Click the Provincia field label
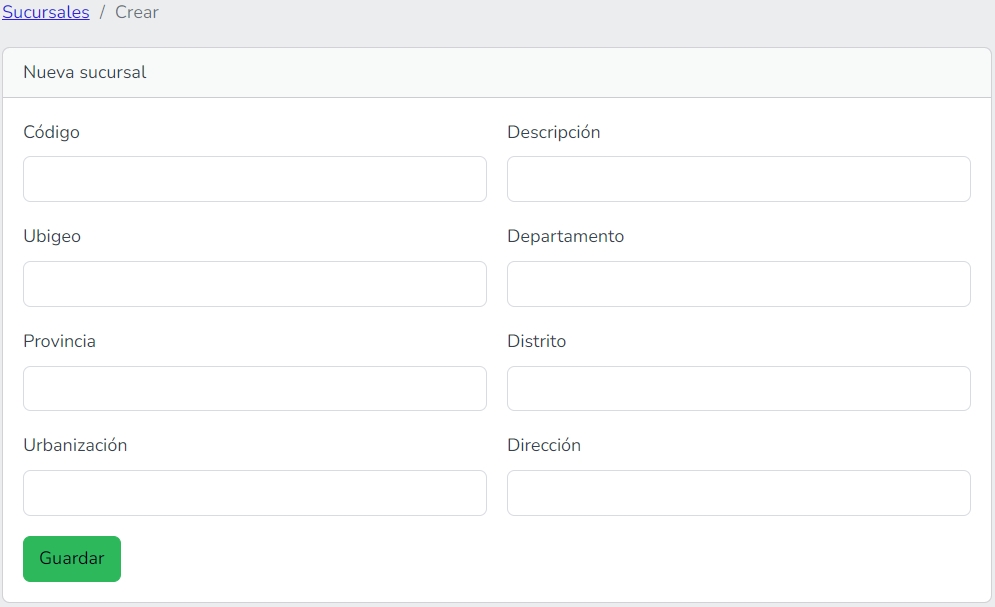995x607 pixels. 59,341
